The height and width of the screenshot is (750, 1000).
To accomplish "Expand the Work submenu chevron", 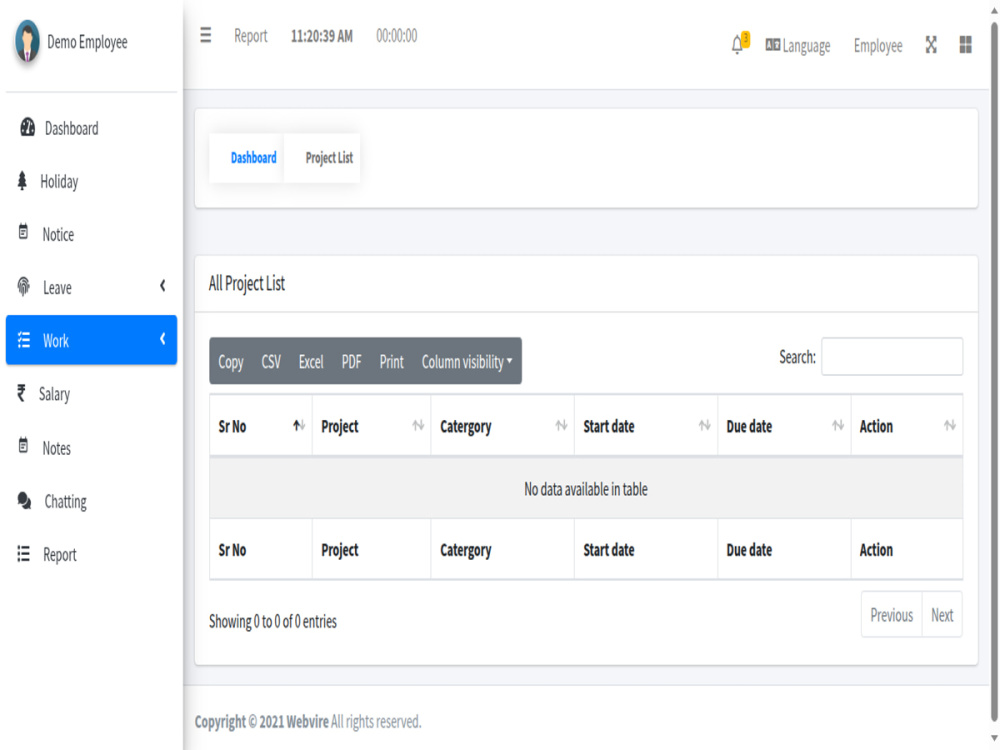I will tap(163, 339).
